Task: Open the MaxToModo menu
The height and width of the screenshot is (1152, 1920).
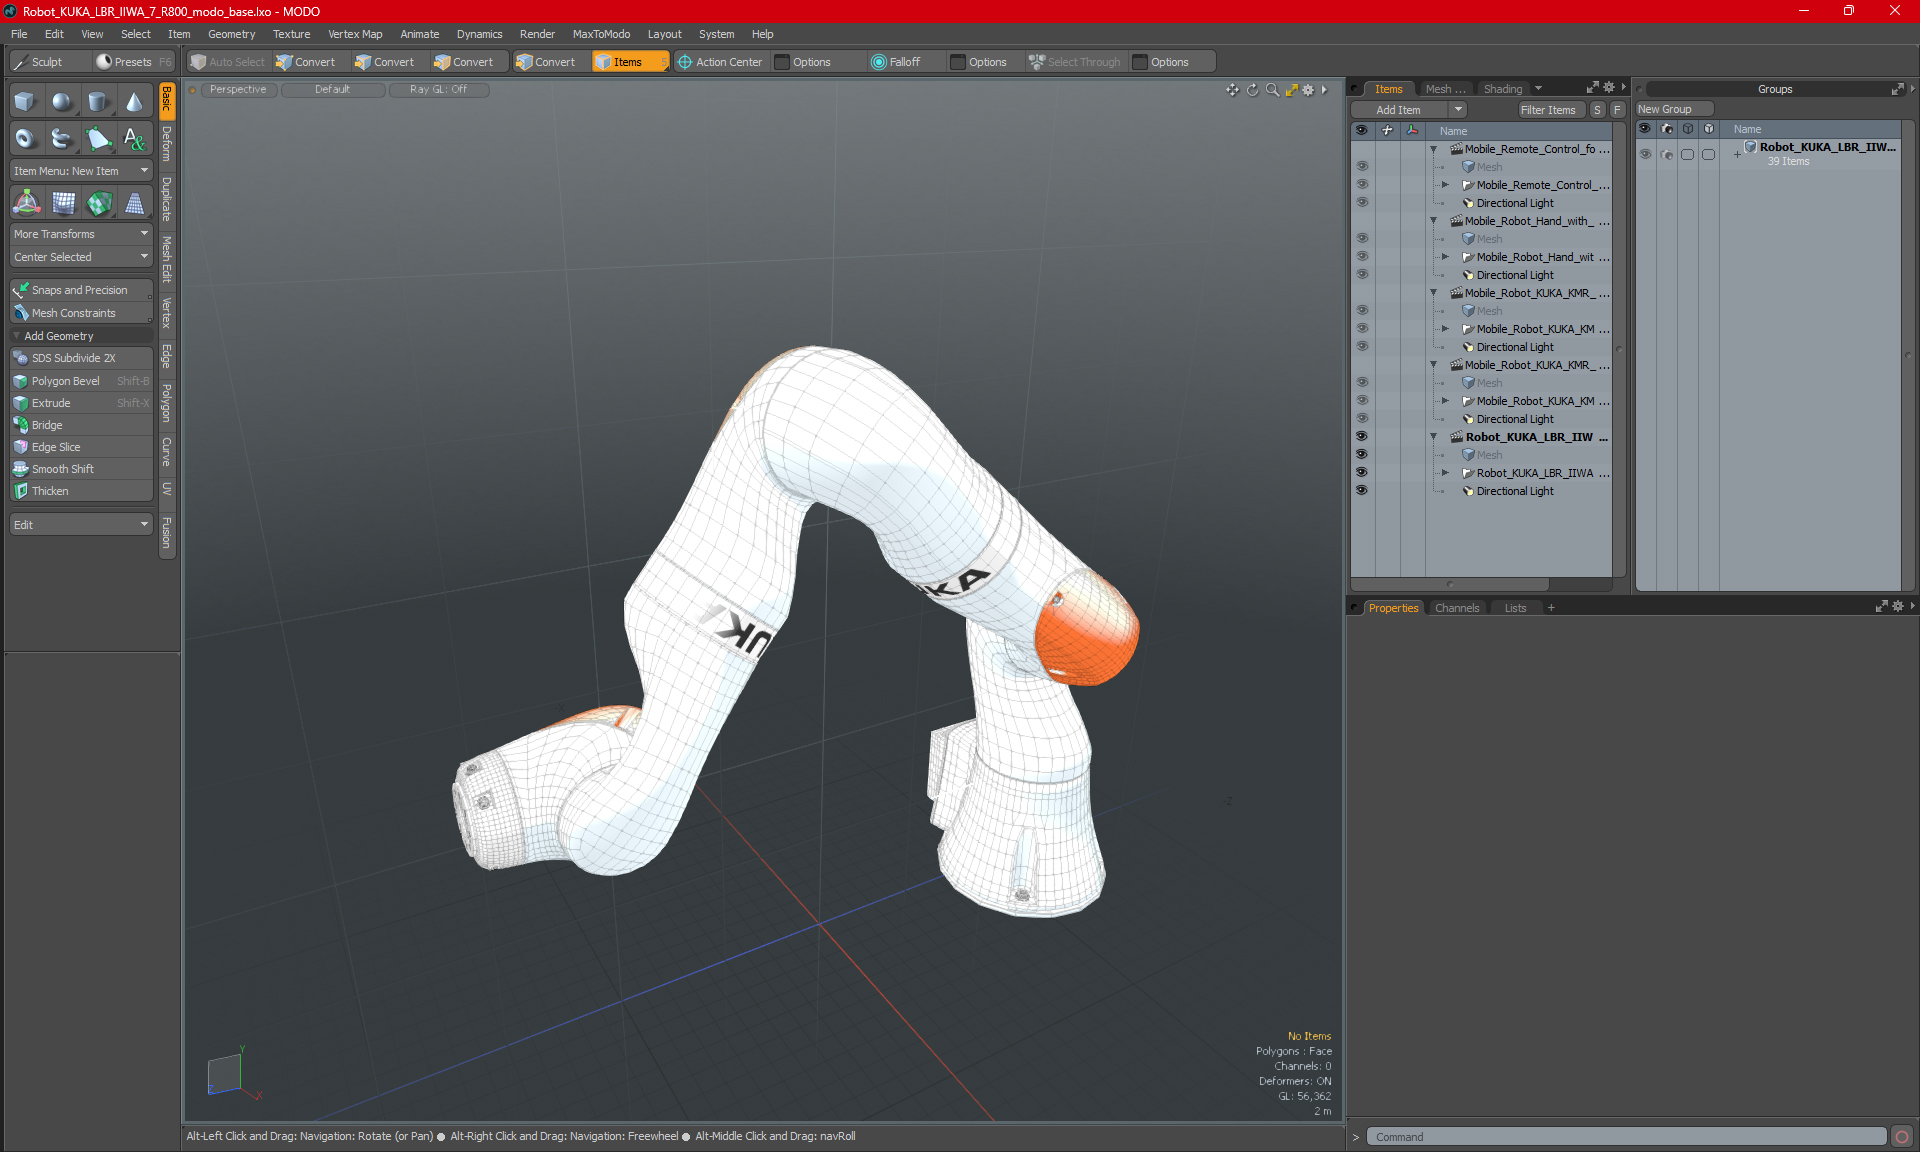Action: (x=601, y=34)
